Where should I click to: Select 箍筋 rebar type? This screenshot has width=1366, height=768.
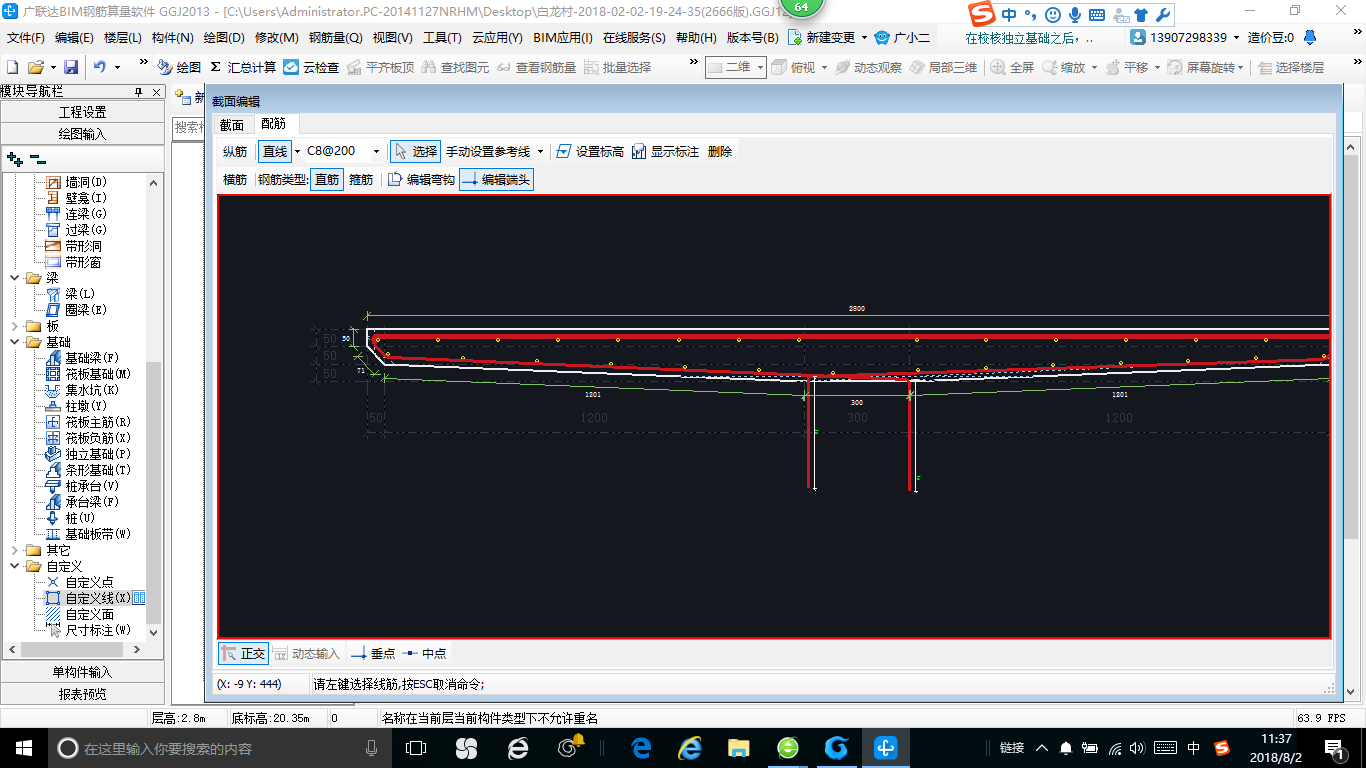click(361, 180)
